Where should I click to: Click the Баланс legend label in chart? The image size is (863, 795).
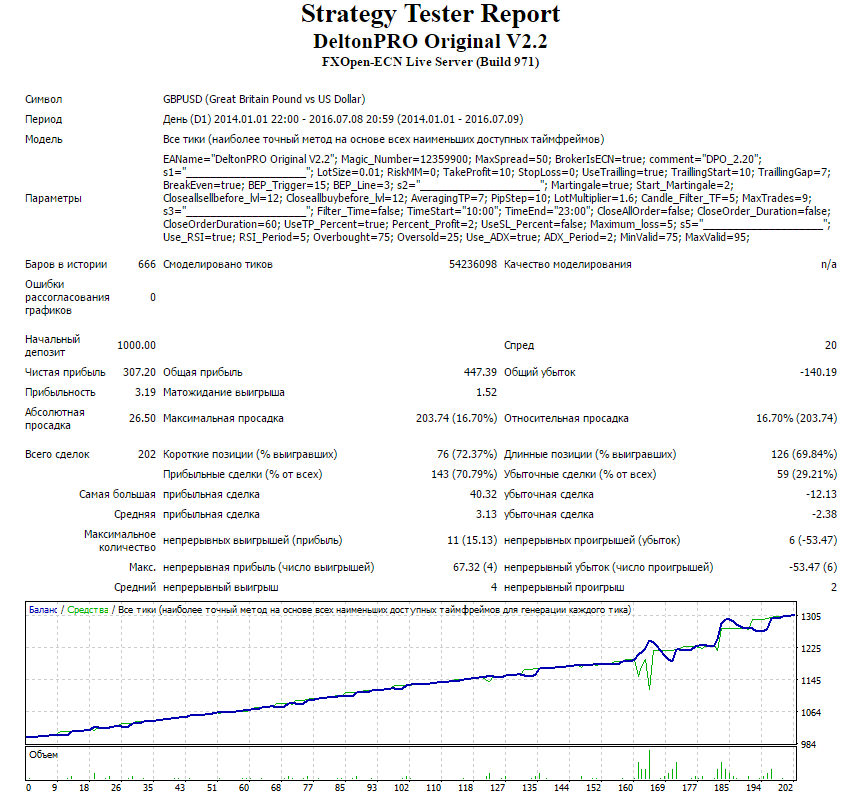[43, 610]
